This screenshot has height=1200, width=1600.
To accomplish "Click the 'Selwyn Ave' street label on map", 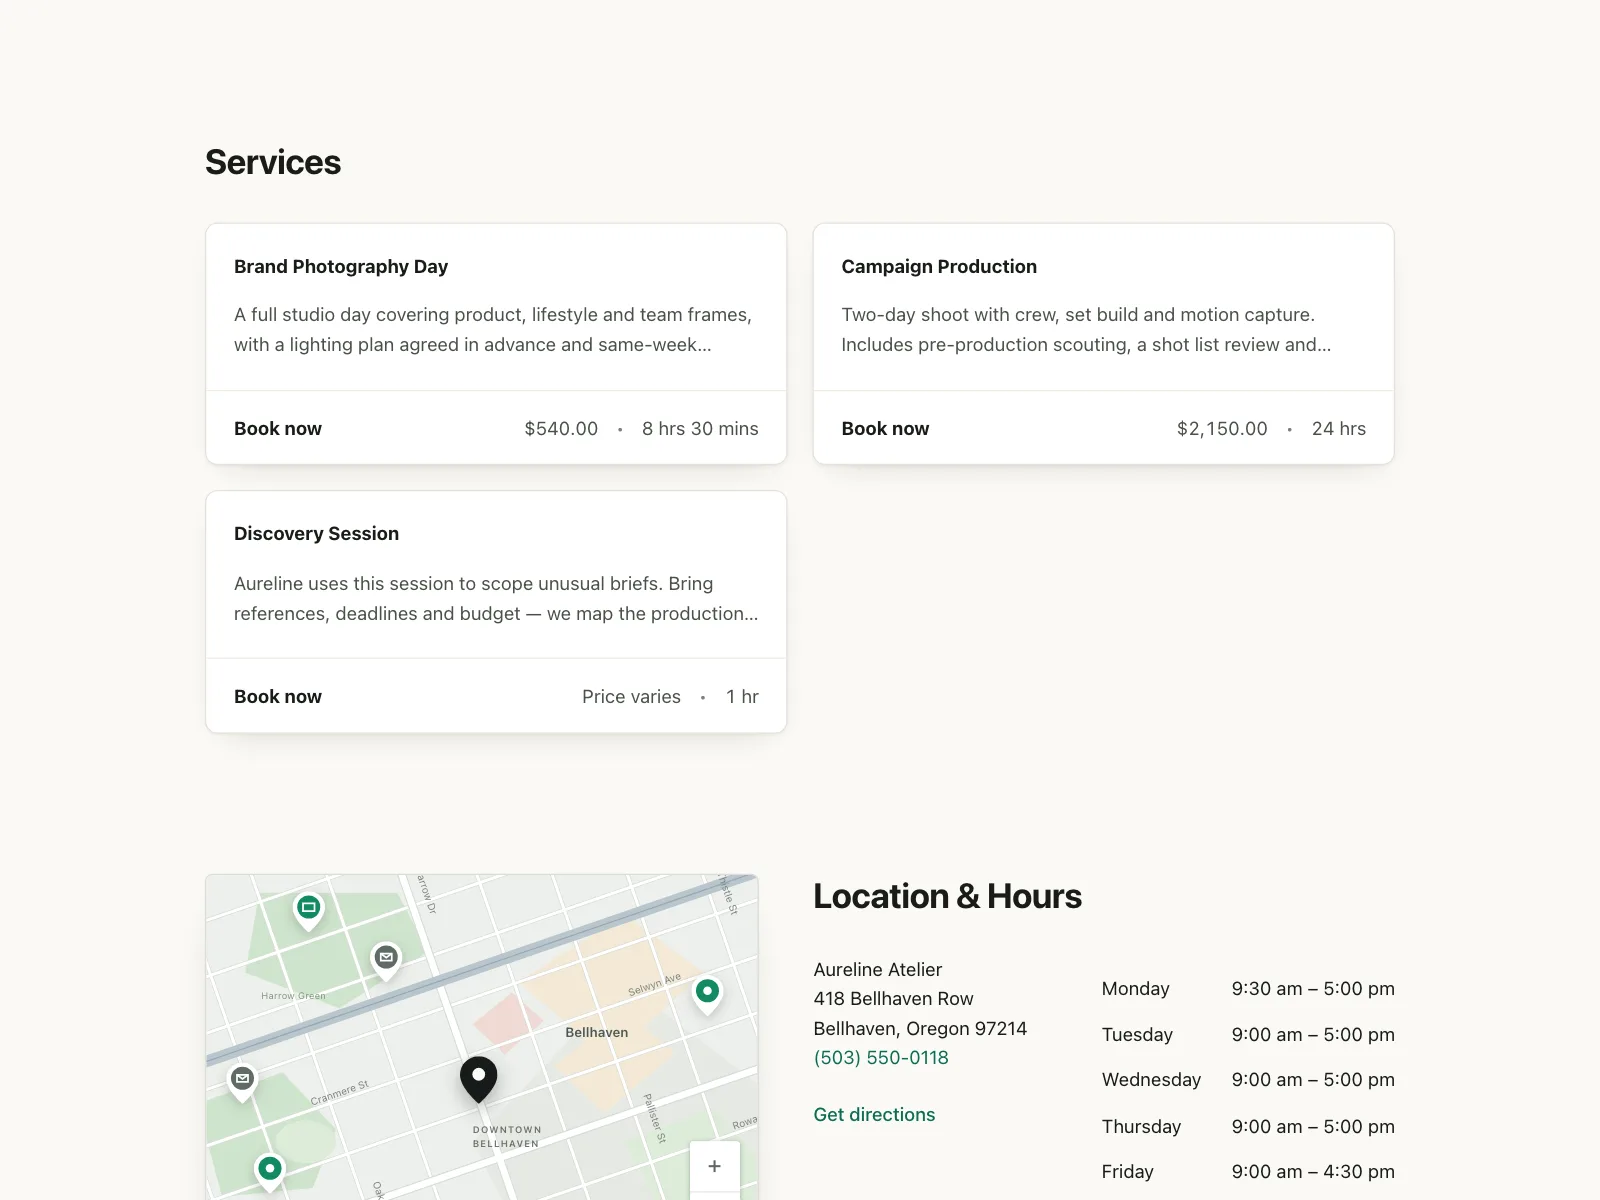I will tap(655, 985).
